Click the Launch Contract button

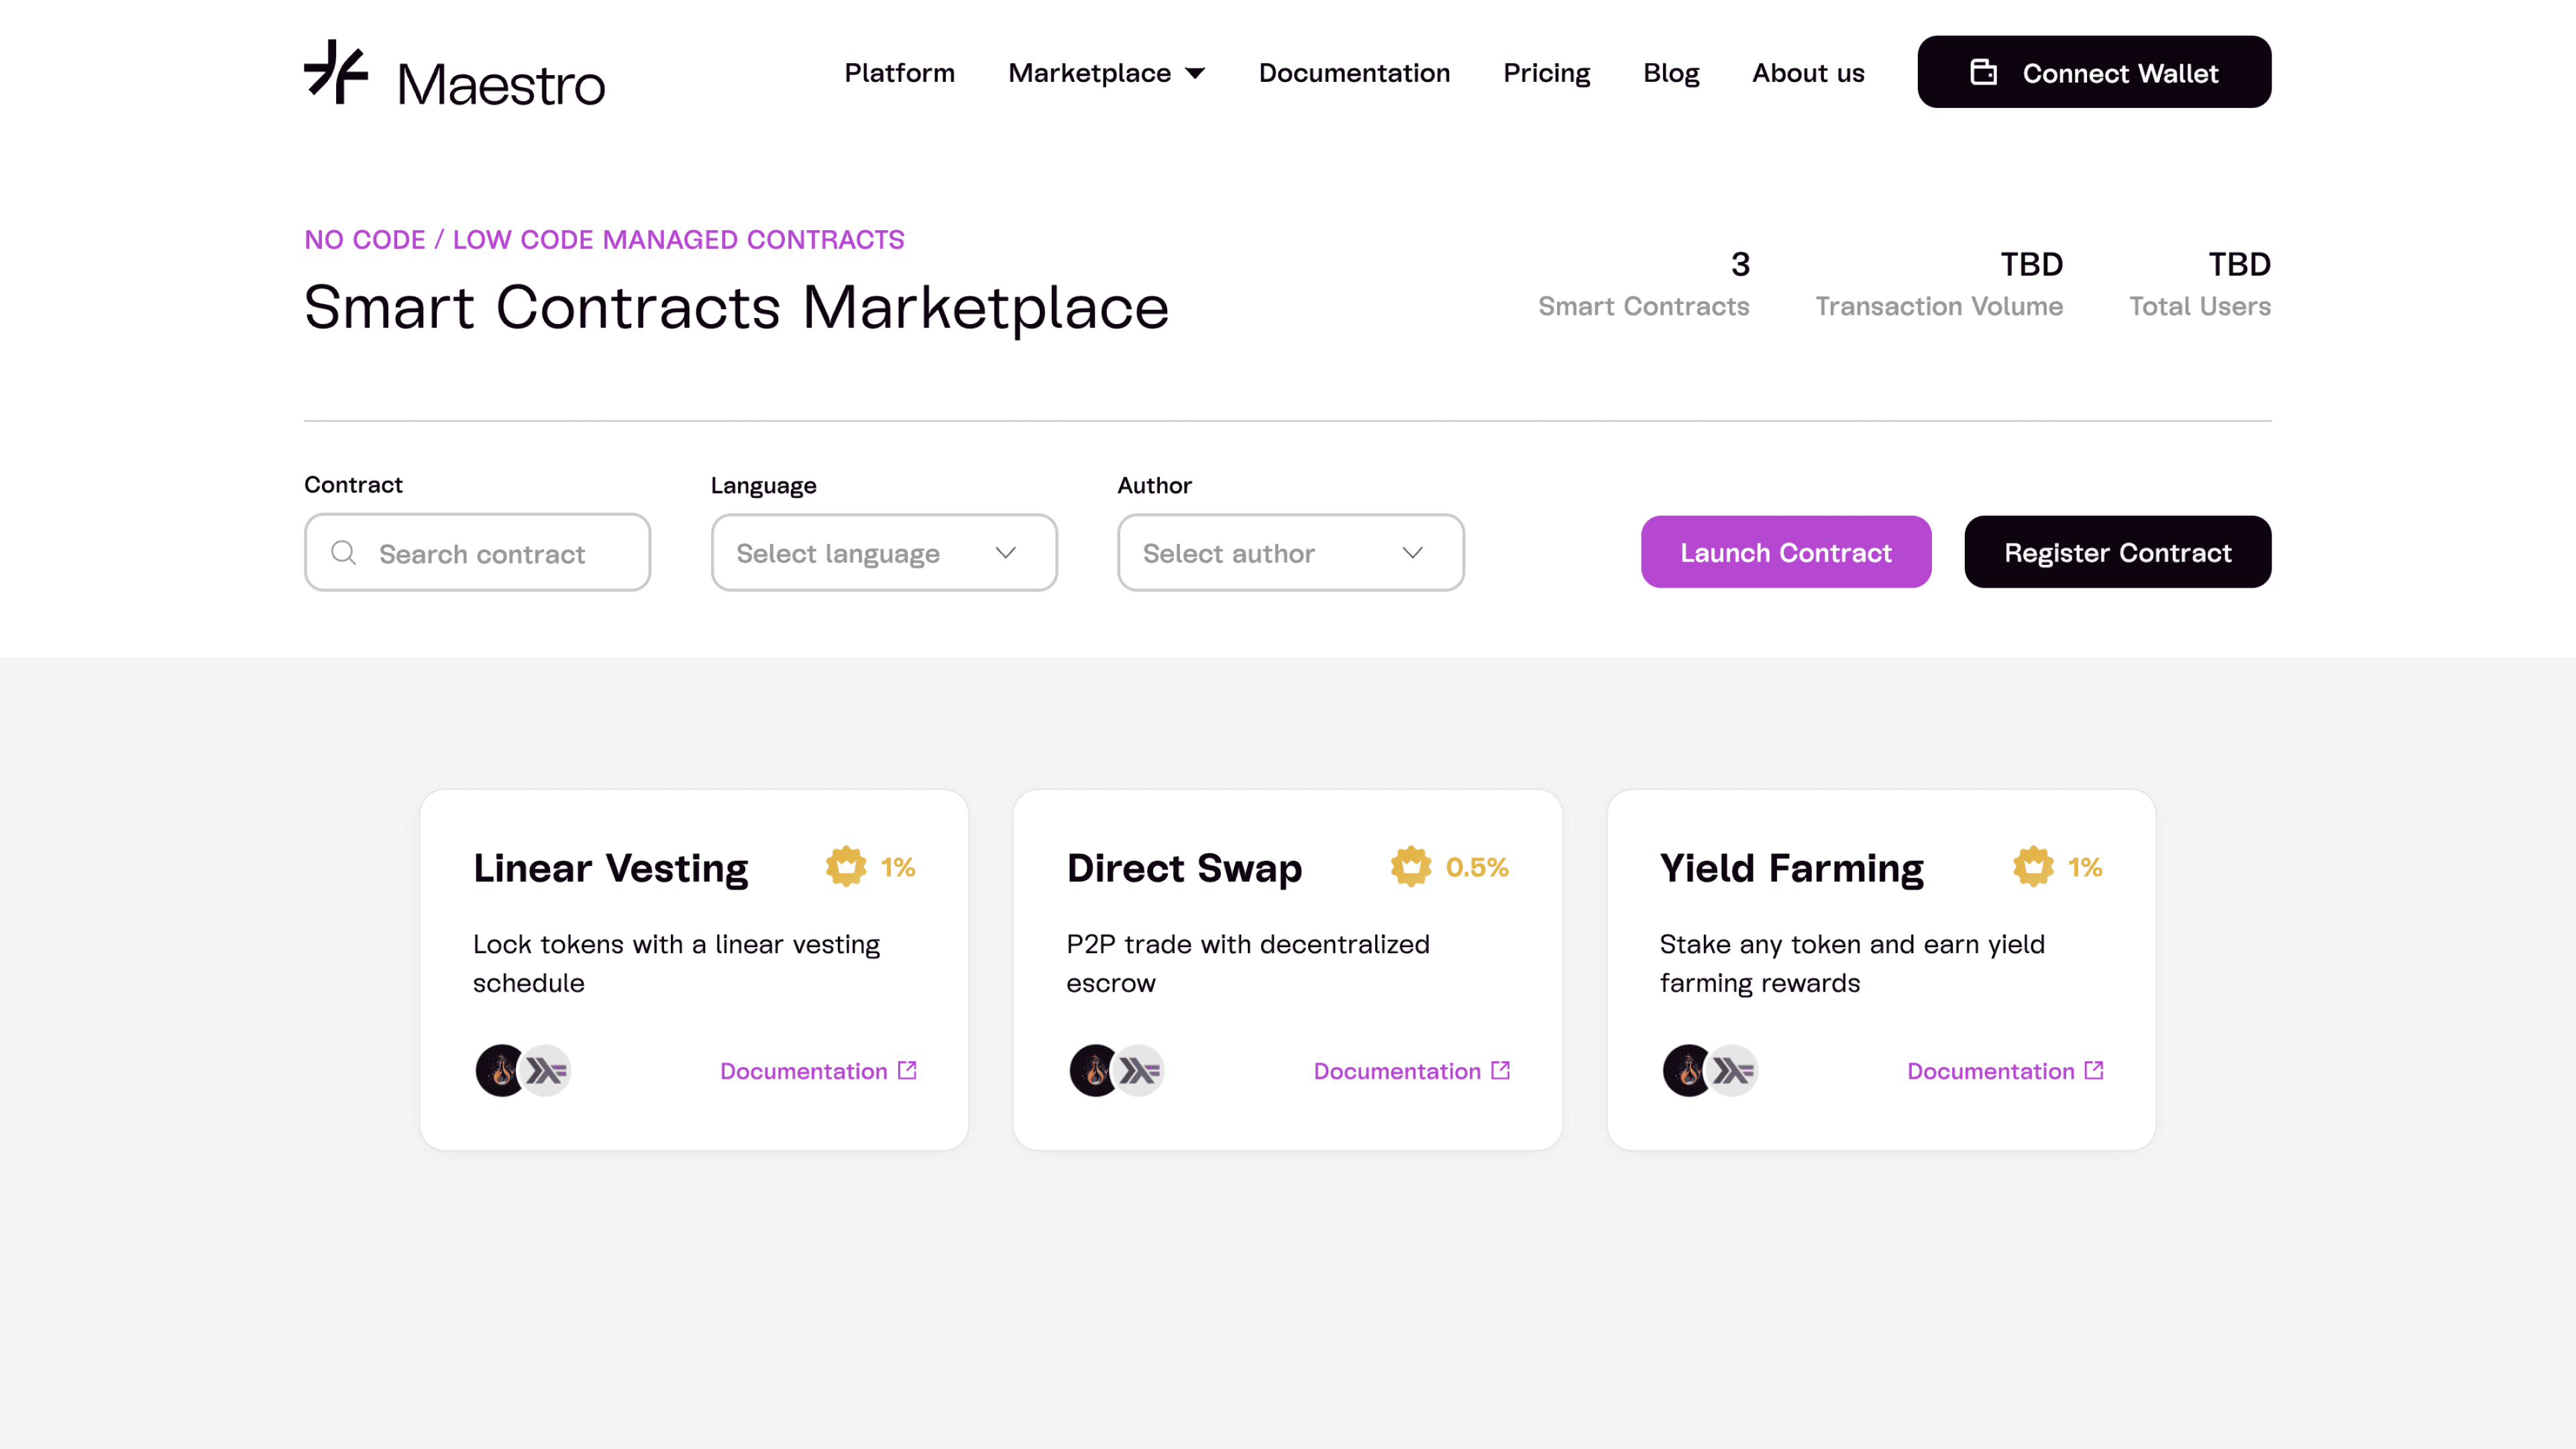[x=1786, y=552]
